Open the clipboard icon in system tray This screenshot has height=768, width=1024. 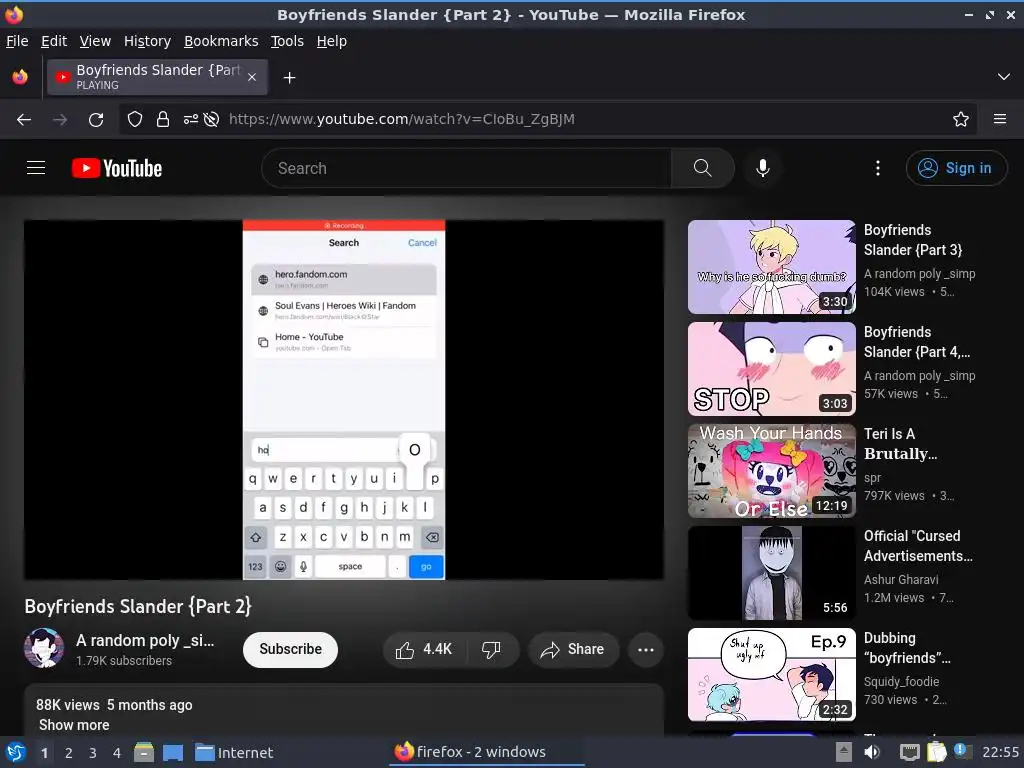pyautogui.click(x=936, y=752)
